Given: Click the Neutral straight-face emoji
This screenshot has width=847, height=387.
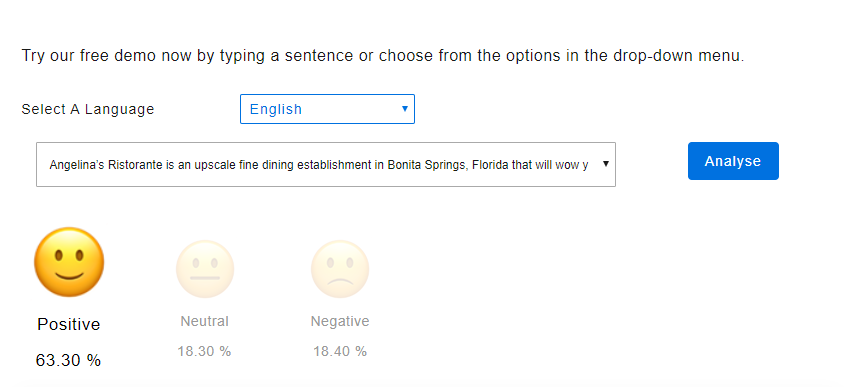Looking at the screenshot, I should click(x=205, y=269).
